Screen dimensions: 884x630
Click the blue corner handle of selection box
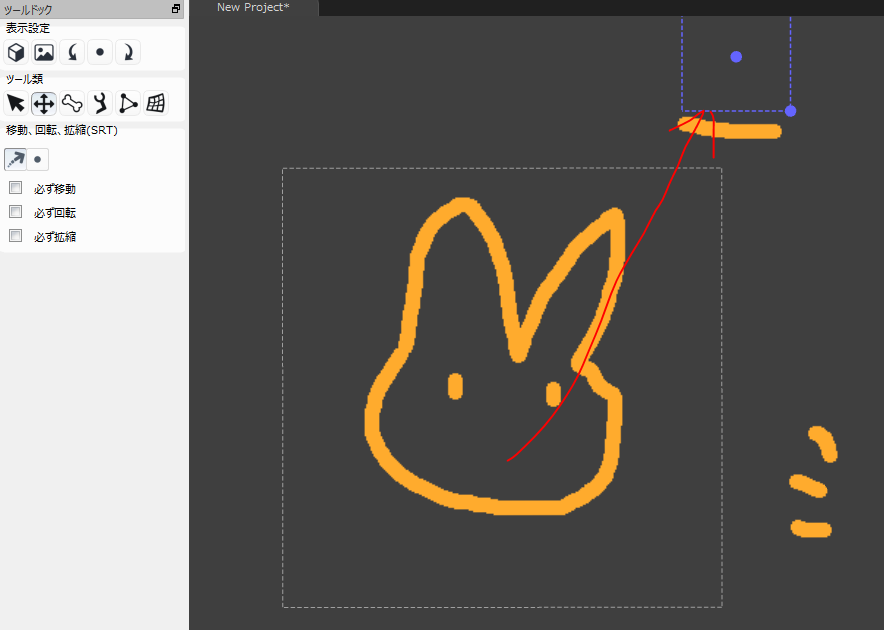[790, 111]
